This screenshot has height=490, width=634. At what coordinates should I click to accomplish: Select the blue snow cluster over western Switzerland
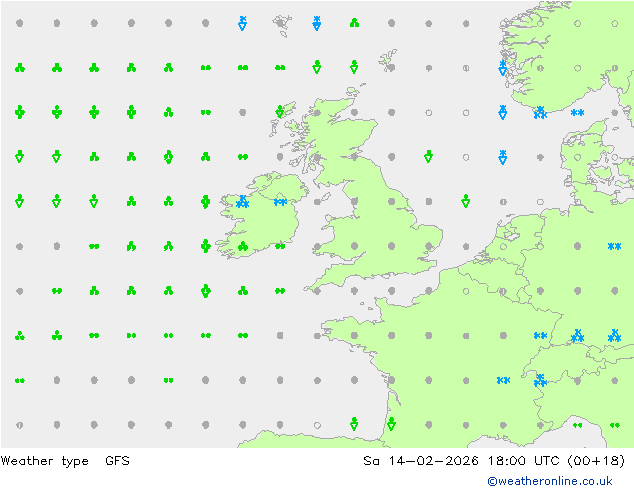pos(540,380)
